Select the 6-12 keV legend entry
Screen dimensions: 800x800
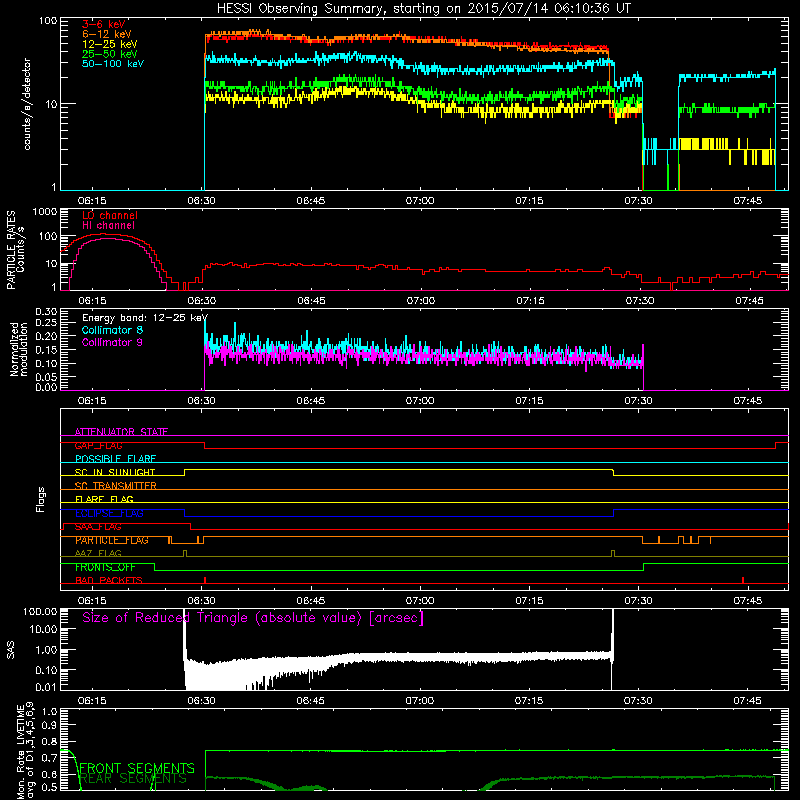107,34
